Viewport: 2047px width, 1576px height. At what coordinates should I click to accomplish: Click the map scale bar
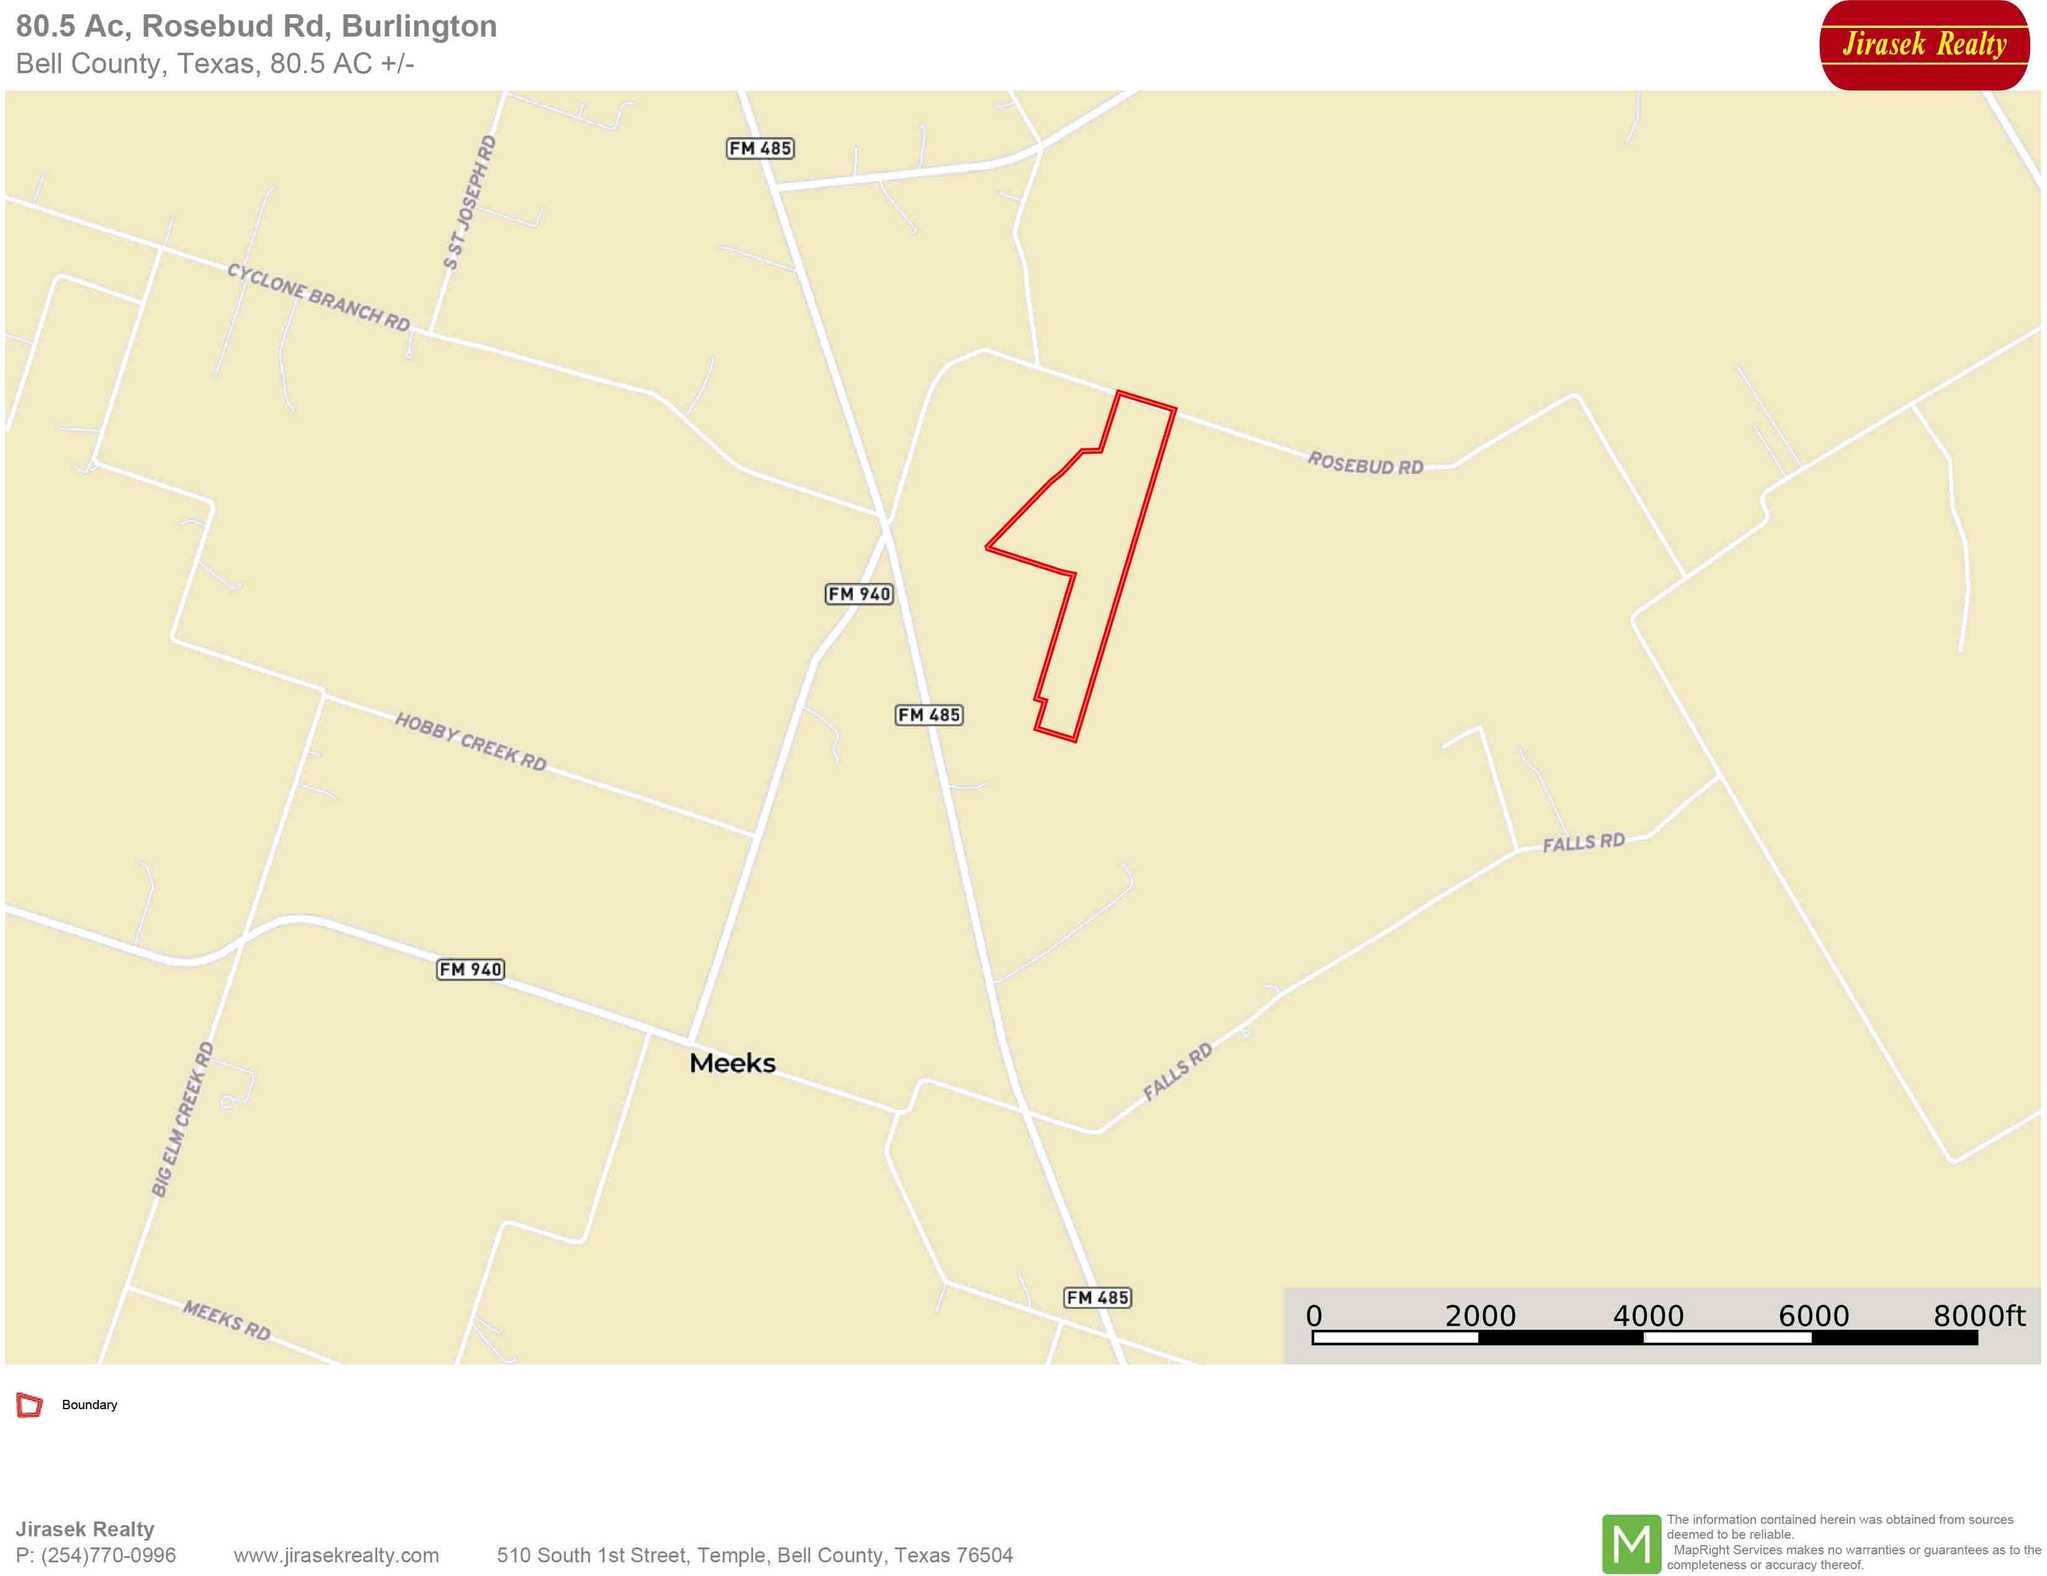pyautogui.click(x=1644, y=1337)
